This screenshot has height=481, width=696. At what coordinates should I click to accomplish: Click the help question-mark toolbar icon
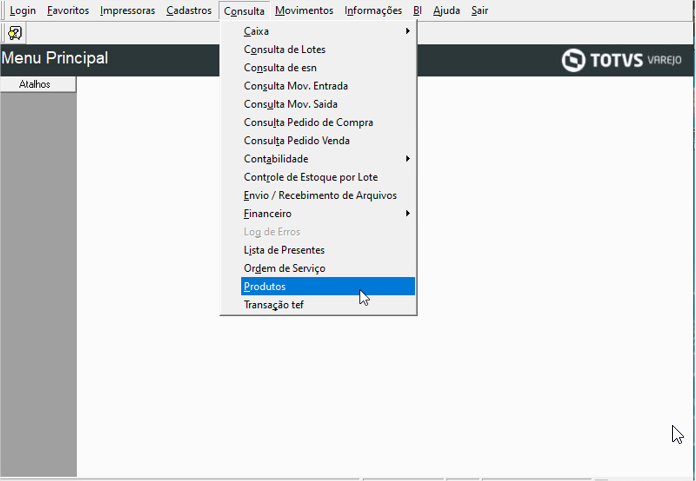(x=15, y=33)
